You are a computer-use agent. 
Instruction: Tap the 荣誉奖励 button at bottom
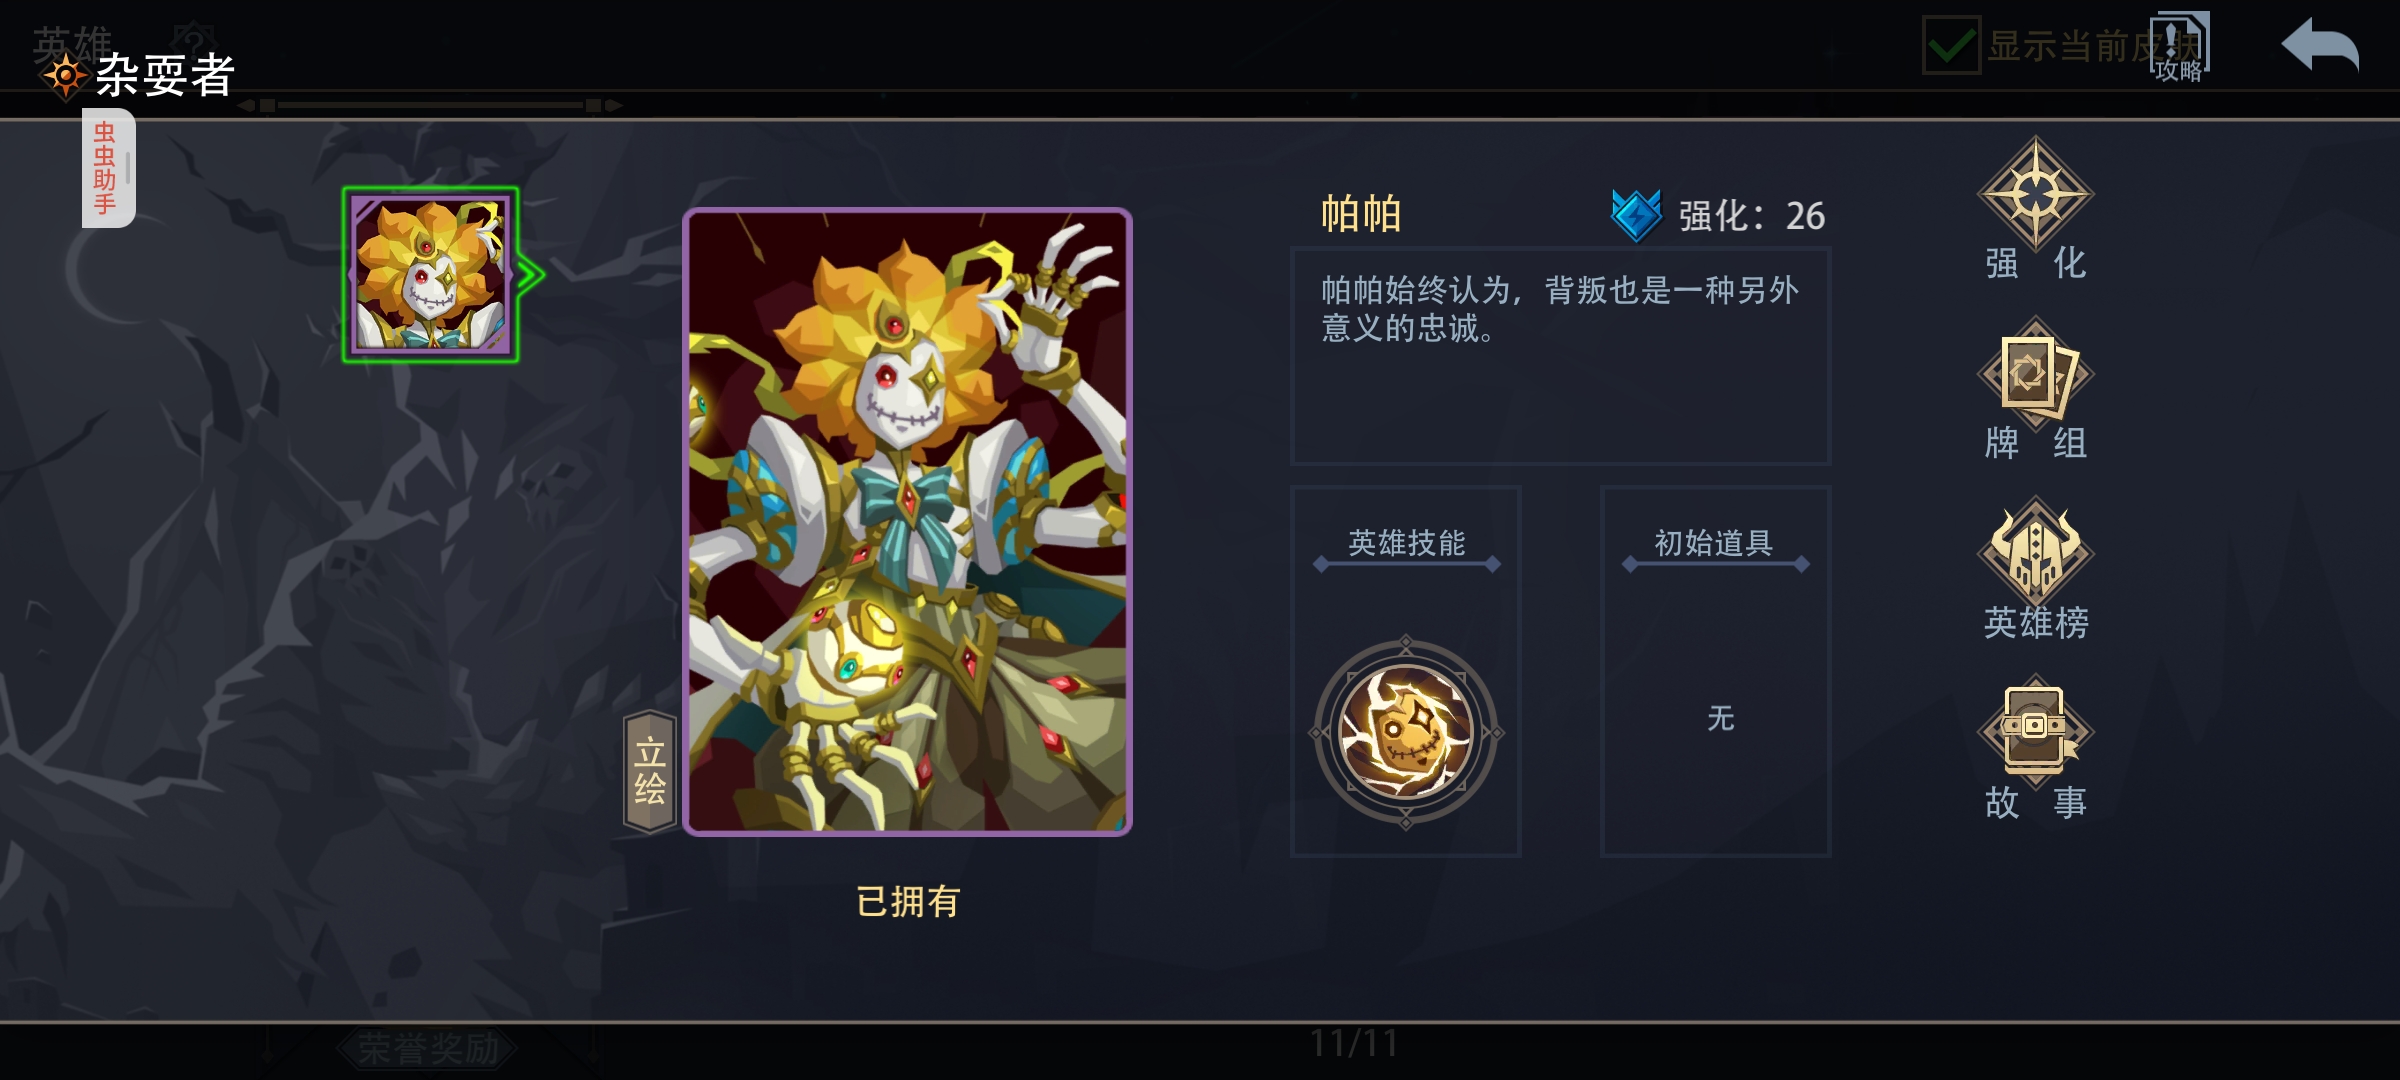(x=428, y=1048)
